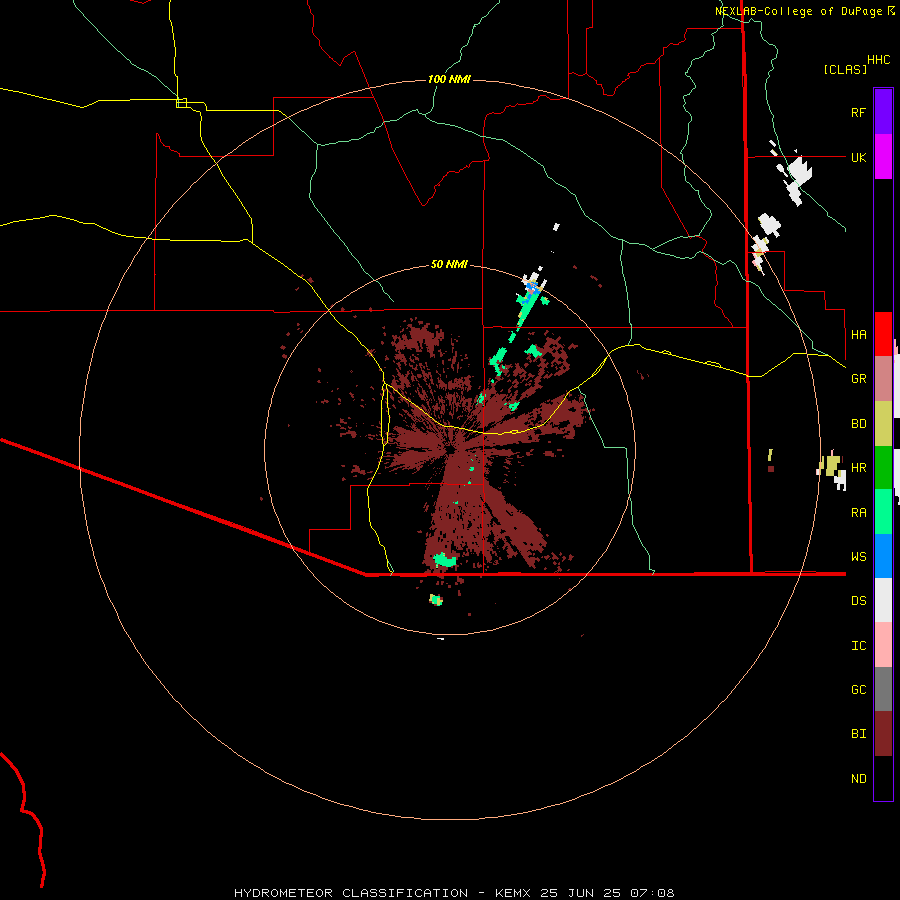Click the HA legend label
This screenshot has height=900, width=900.
(x=858, y=334)
